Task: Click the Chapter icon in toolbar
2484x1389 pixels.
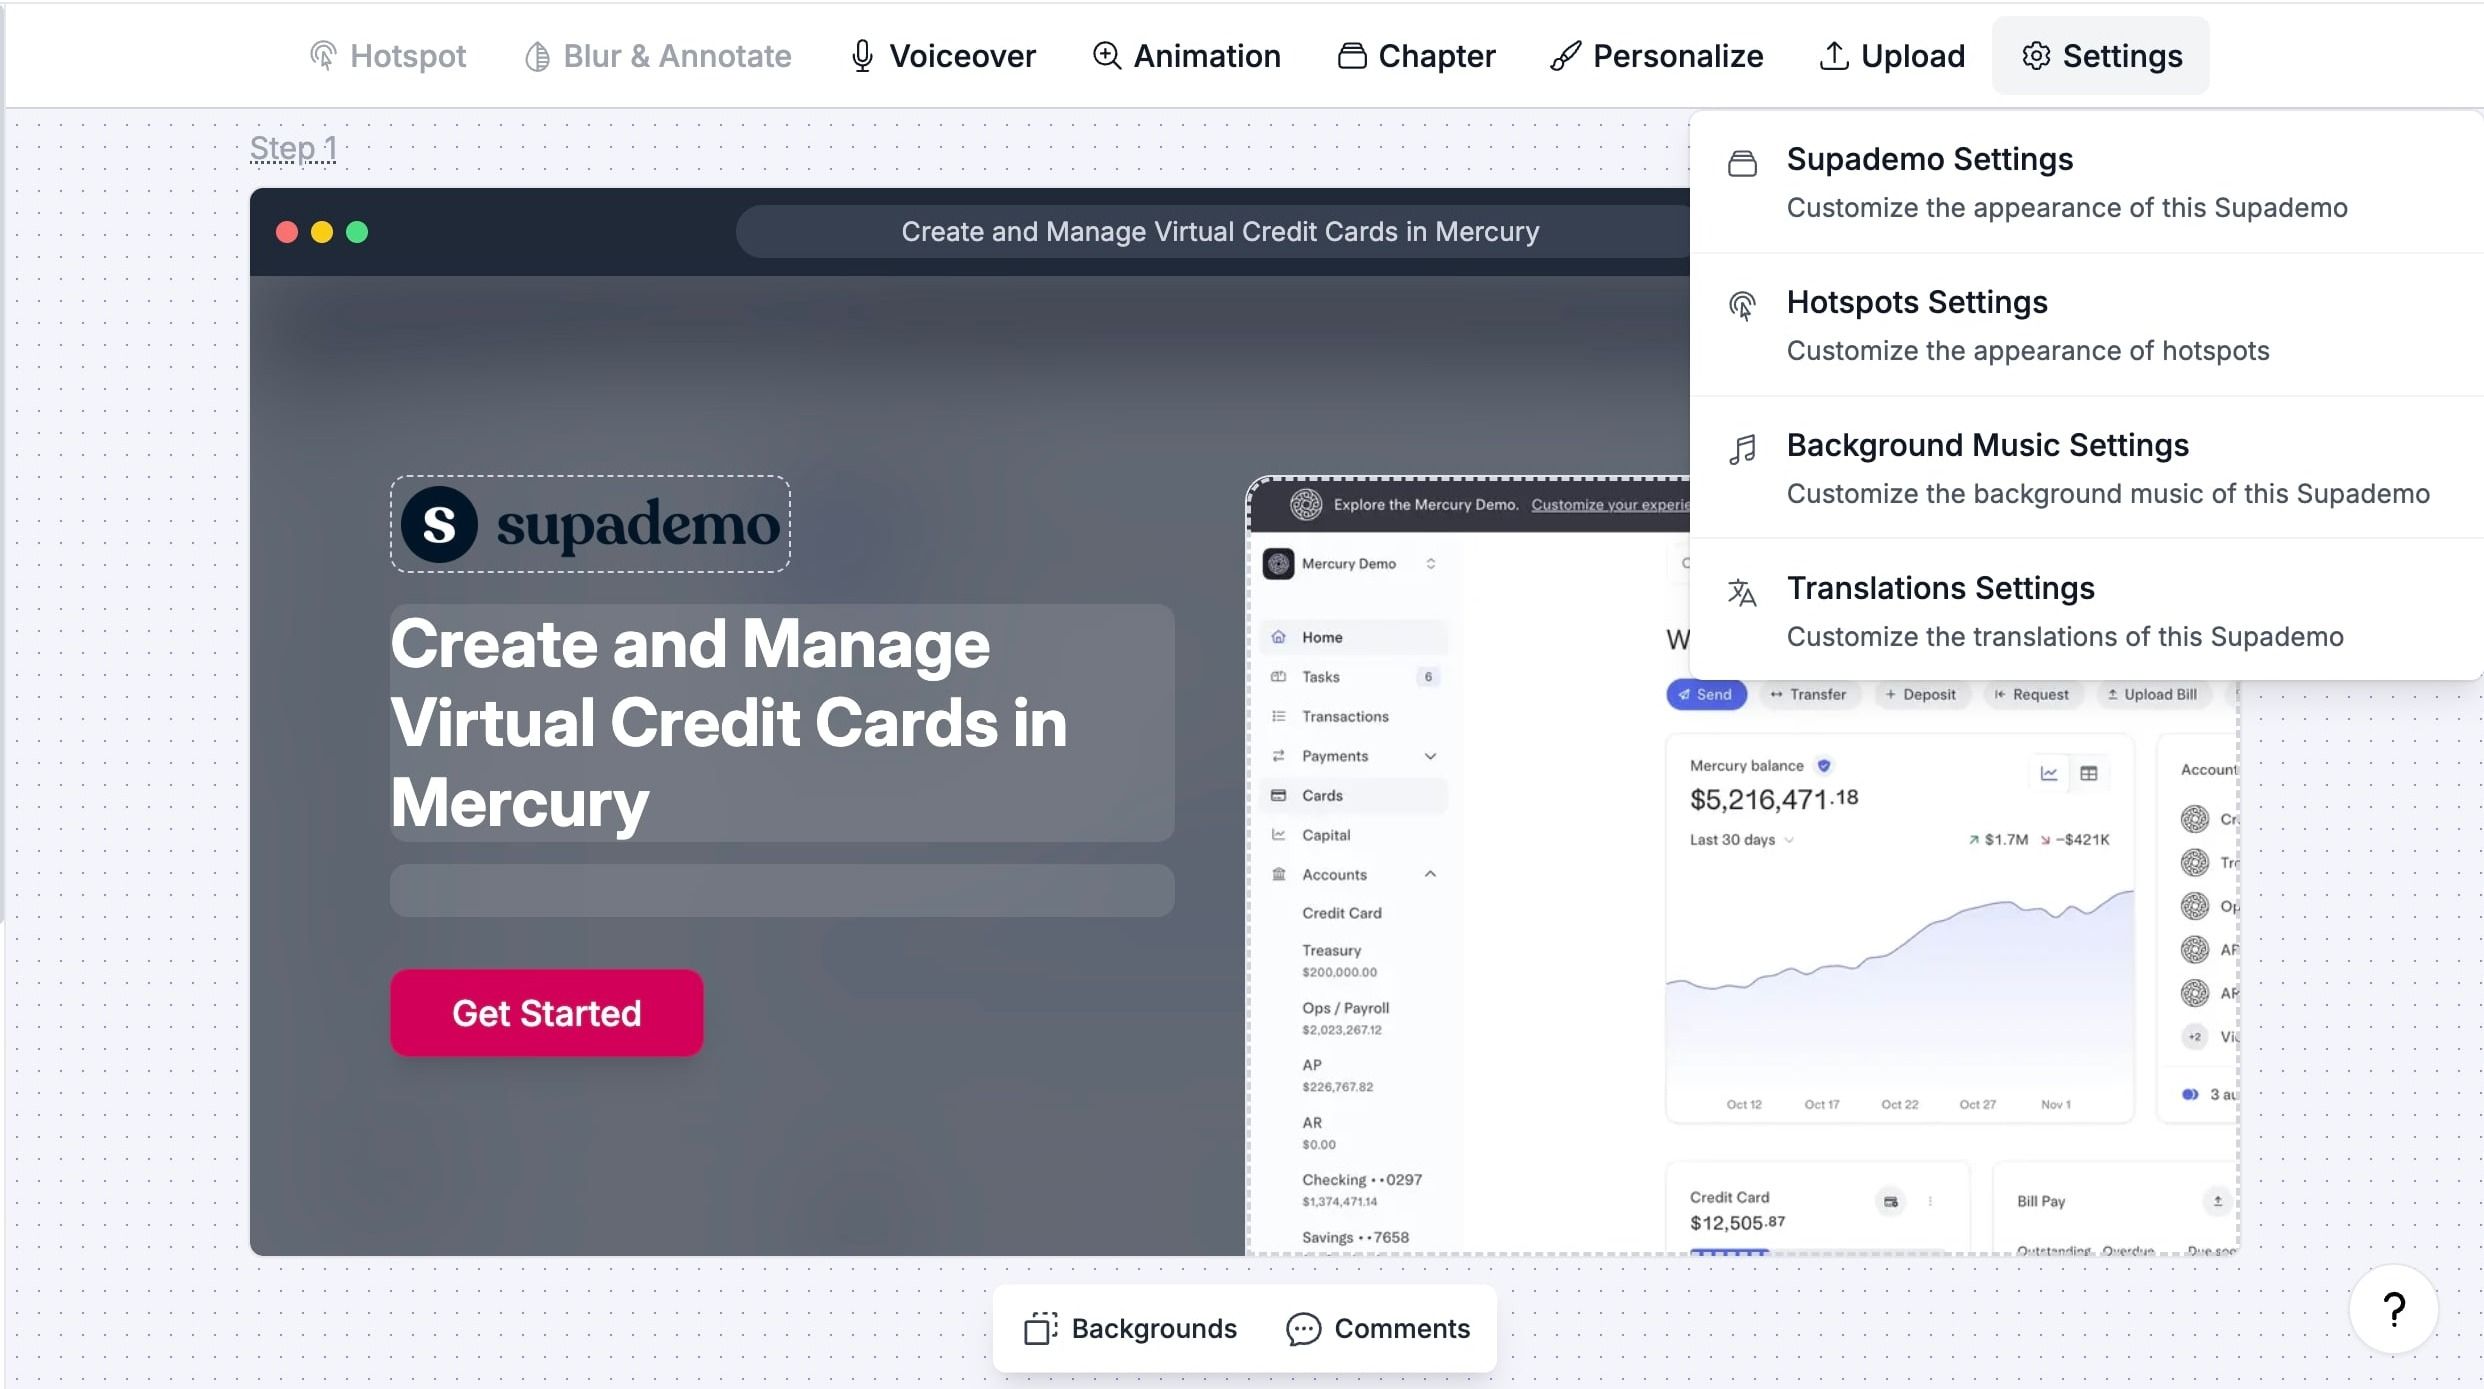Action: pos(1352,56)
